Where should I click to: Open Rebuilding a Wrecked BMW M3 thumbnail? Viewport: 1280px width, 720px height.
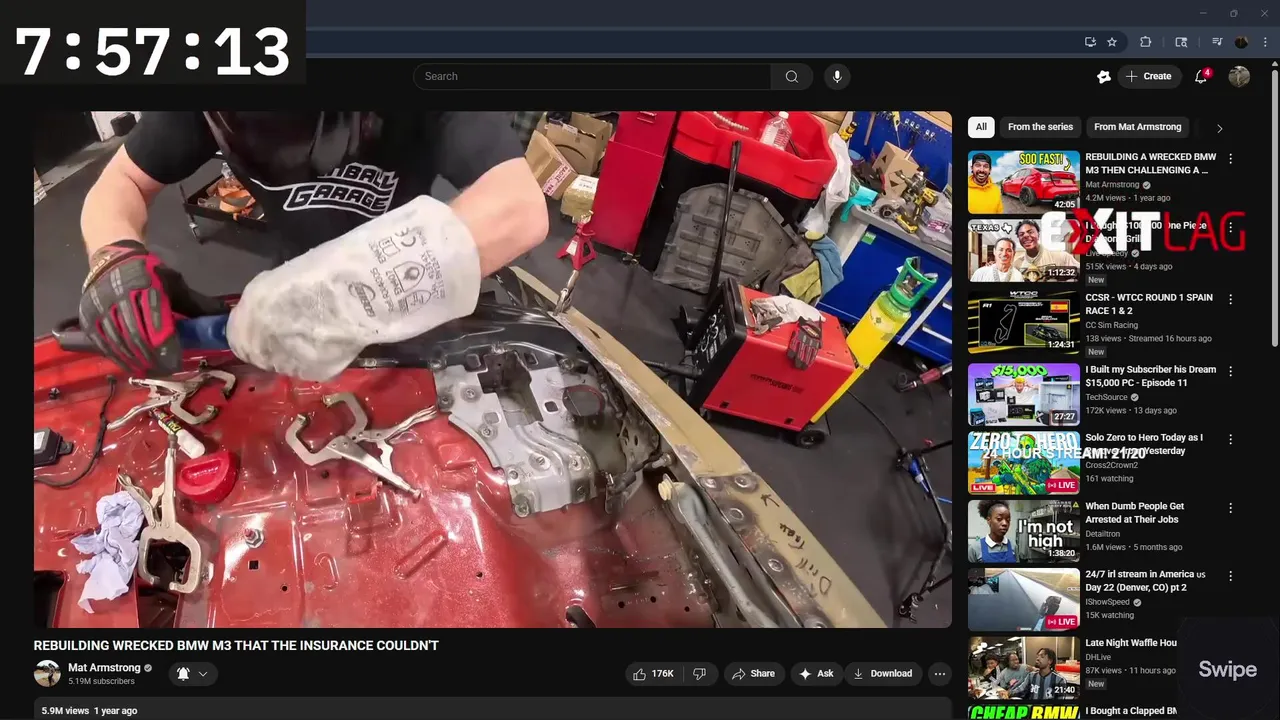[x=1024, y=182]
